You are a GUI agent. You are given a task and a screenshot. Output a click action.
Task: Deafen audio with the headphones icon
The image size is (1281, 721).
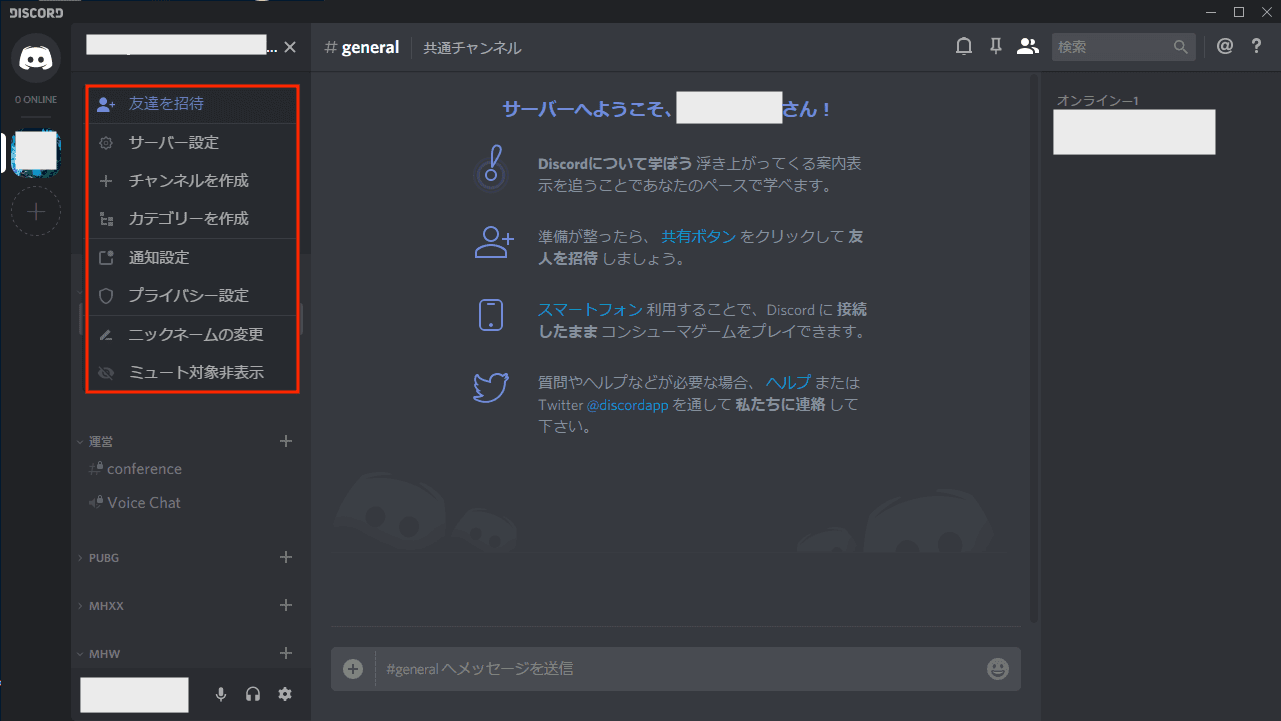pyautogui.click(x=253, y=694)
